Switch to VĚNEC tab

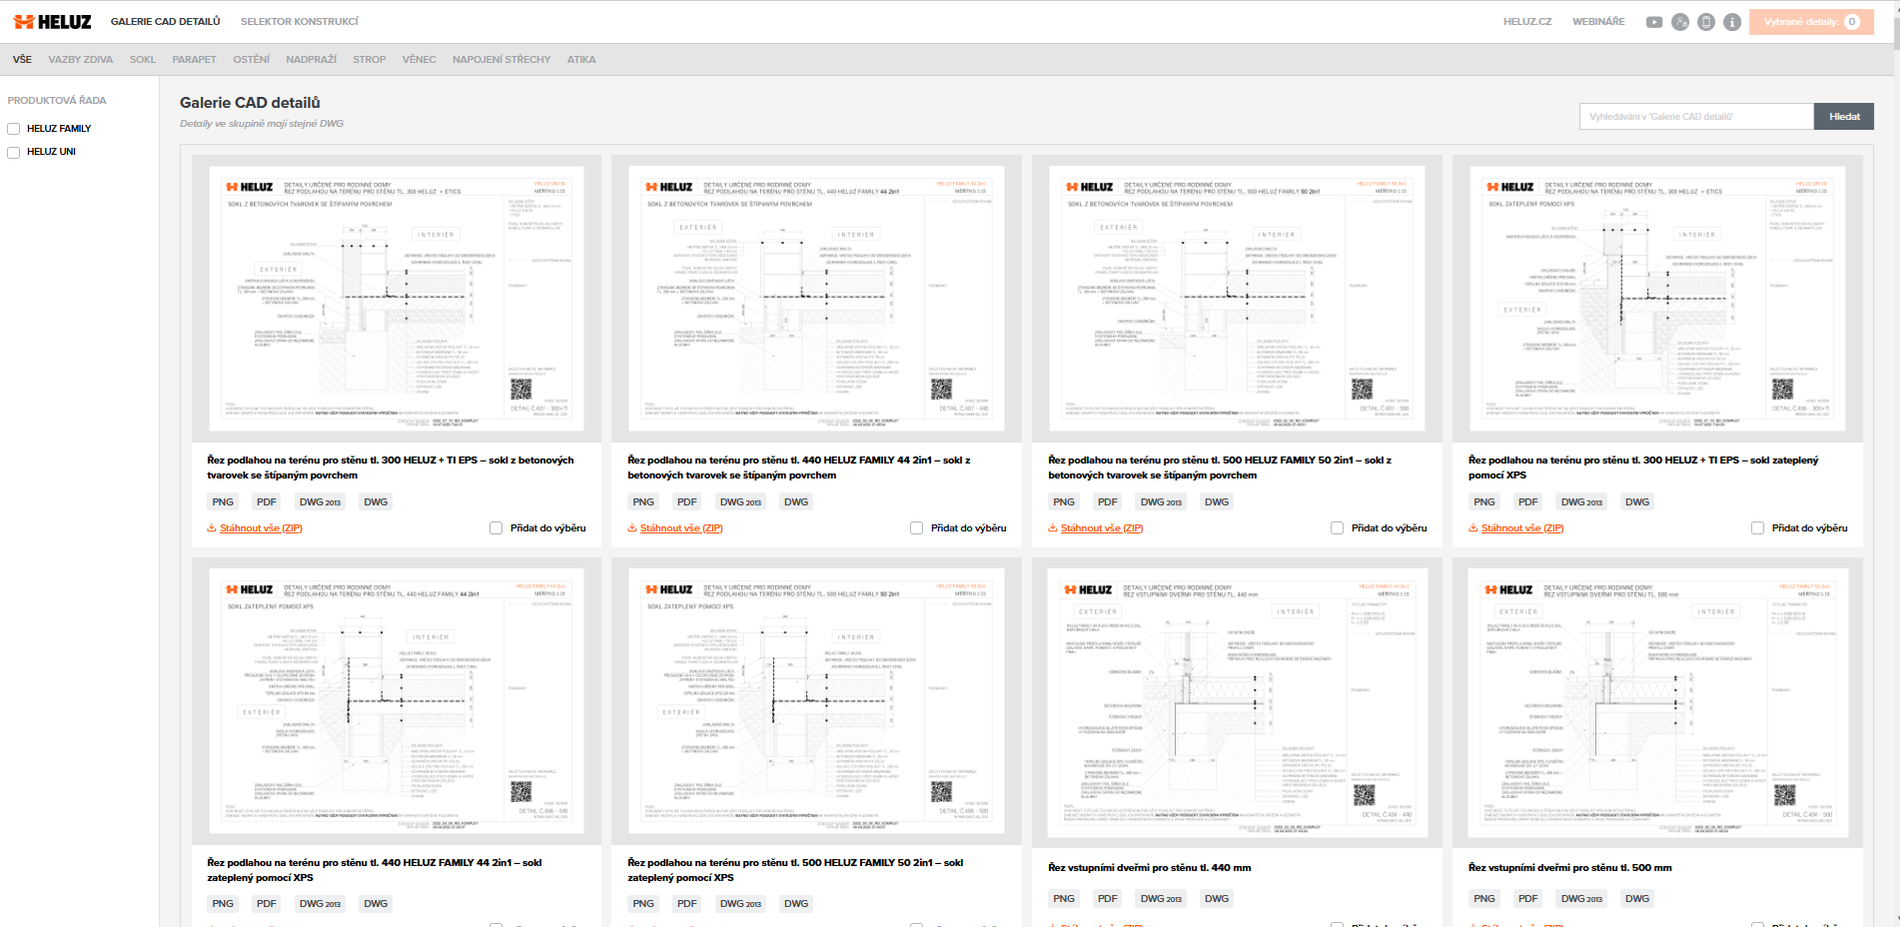point(419,60)
